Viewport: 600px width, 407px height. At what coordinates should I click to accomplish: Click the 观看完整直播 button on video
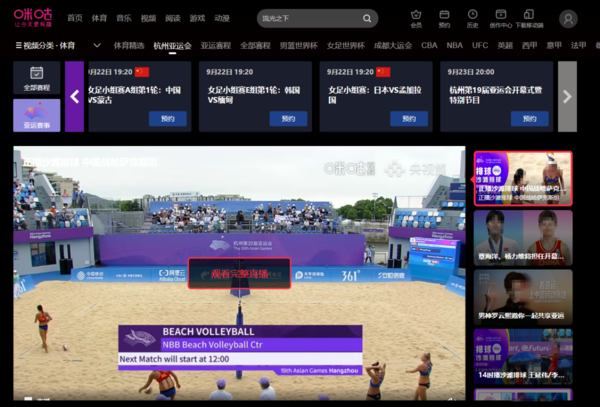(239, 273)
